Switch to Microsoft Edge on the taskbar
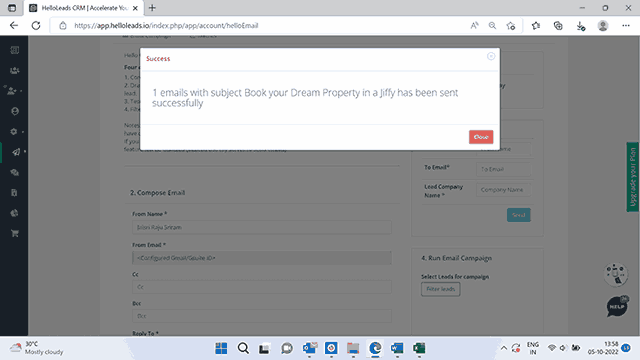The height and width of the screenshot is (360, 640). click(375, 348)
